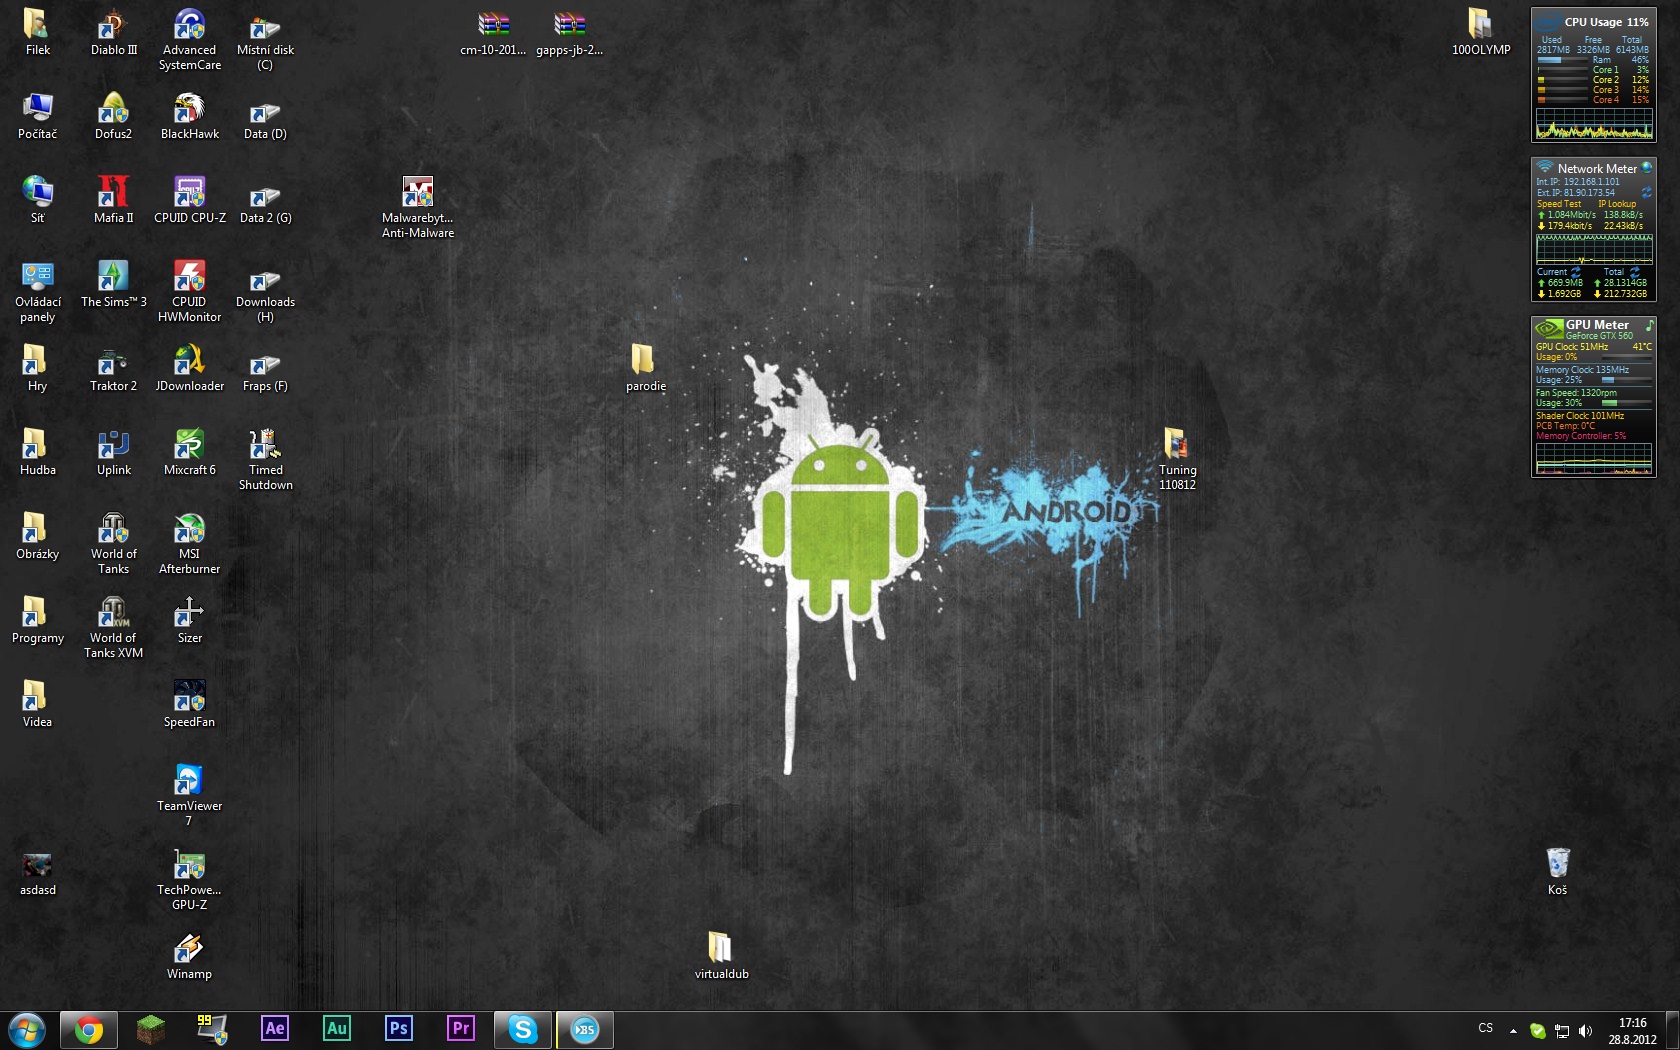Screen dimensions: 1680x1050
Task: Open the Koš recycle bin
Action: (x=1558, y=872)
